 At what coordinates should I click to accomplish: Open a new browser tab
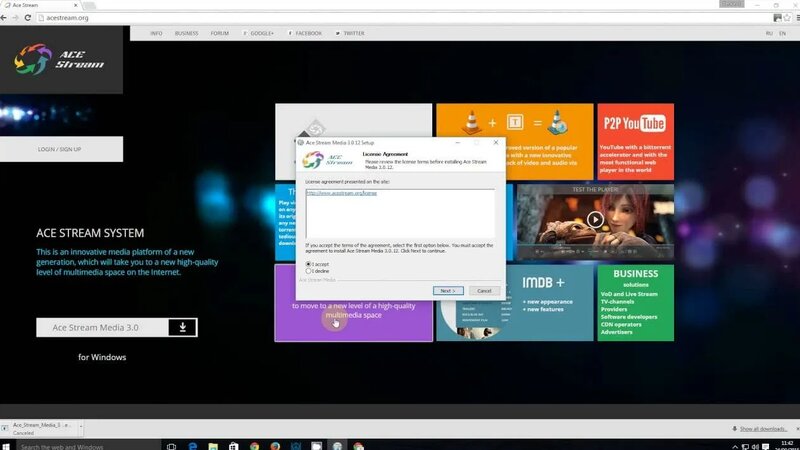[90, 6]
